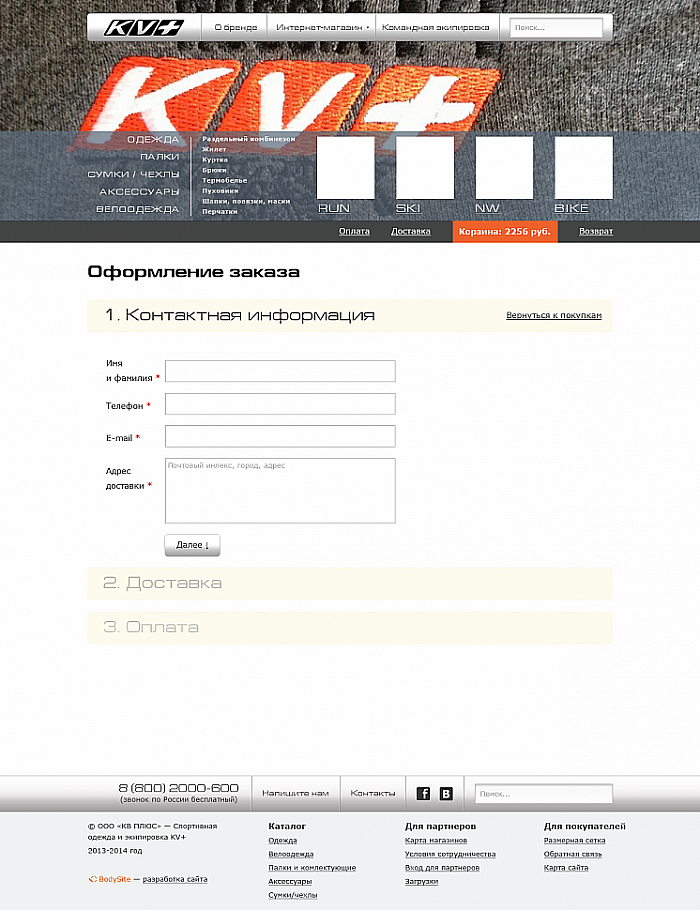Focus the 'Имя и фамилия' input field
The width and height of the screenshot is (700, 910).
click(280, 371)
